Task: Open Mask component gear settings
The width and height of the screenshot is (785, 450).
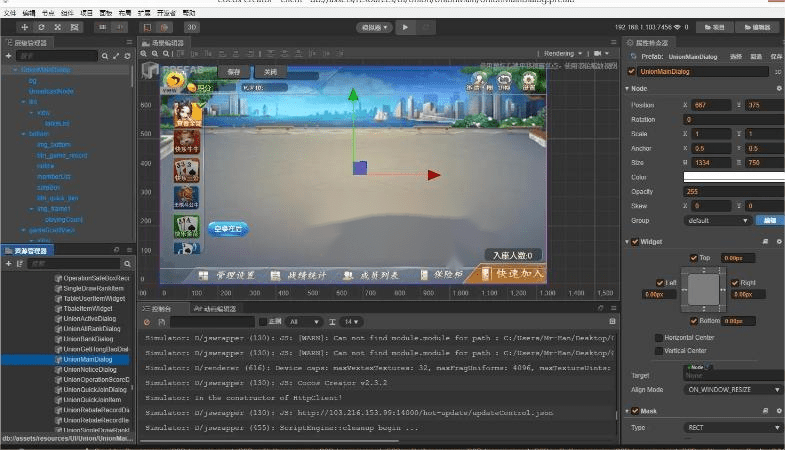Action: click(x=779, y=410)
